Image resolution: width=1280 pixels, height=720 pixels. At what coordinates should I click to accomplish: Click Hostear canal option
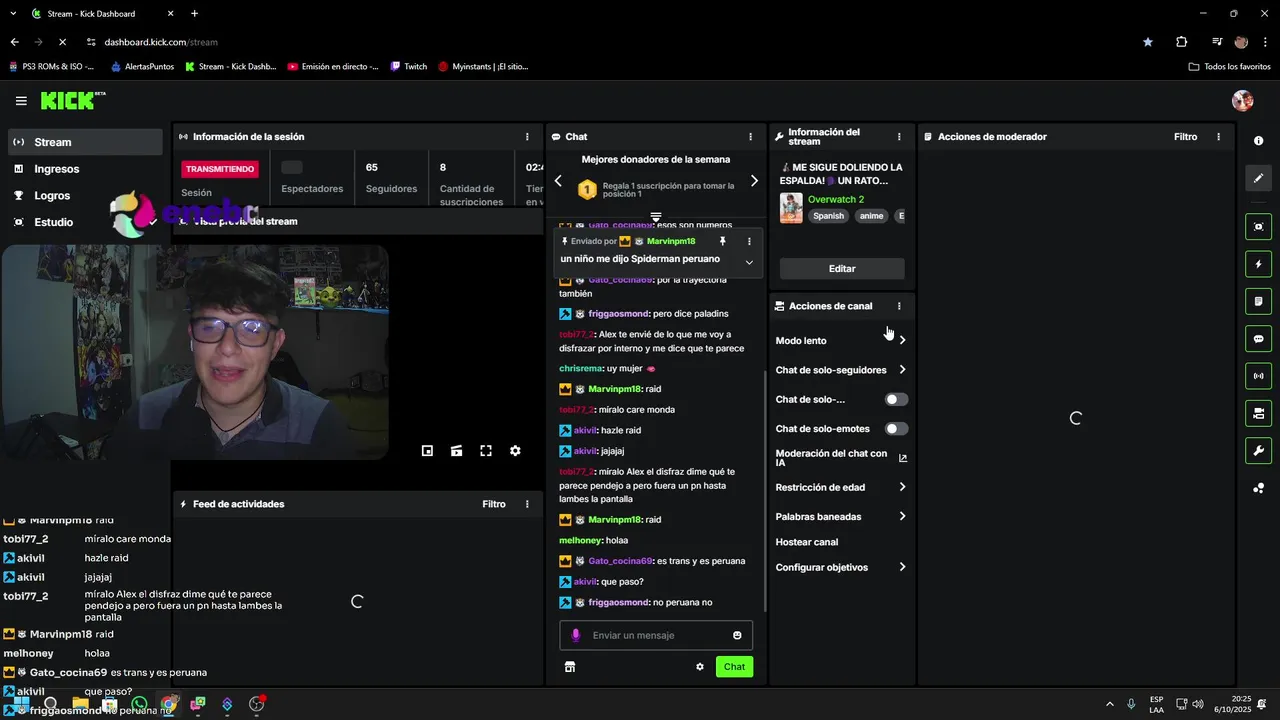tap(807, 542)
